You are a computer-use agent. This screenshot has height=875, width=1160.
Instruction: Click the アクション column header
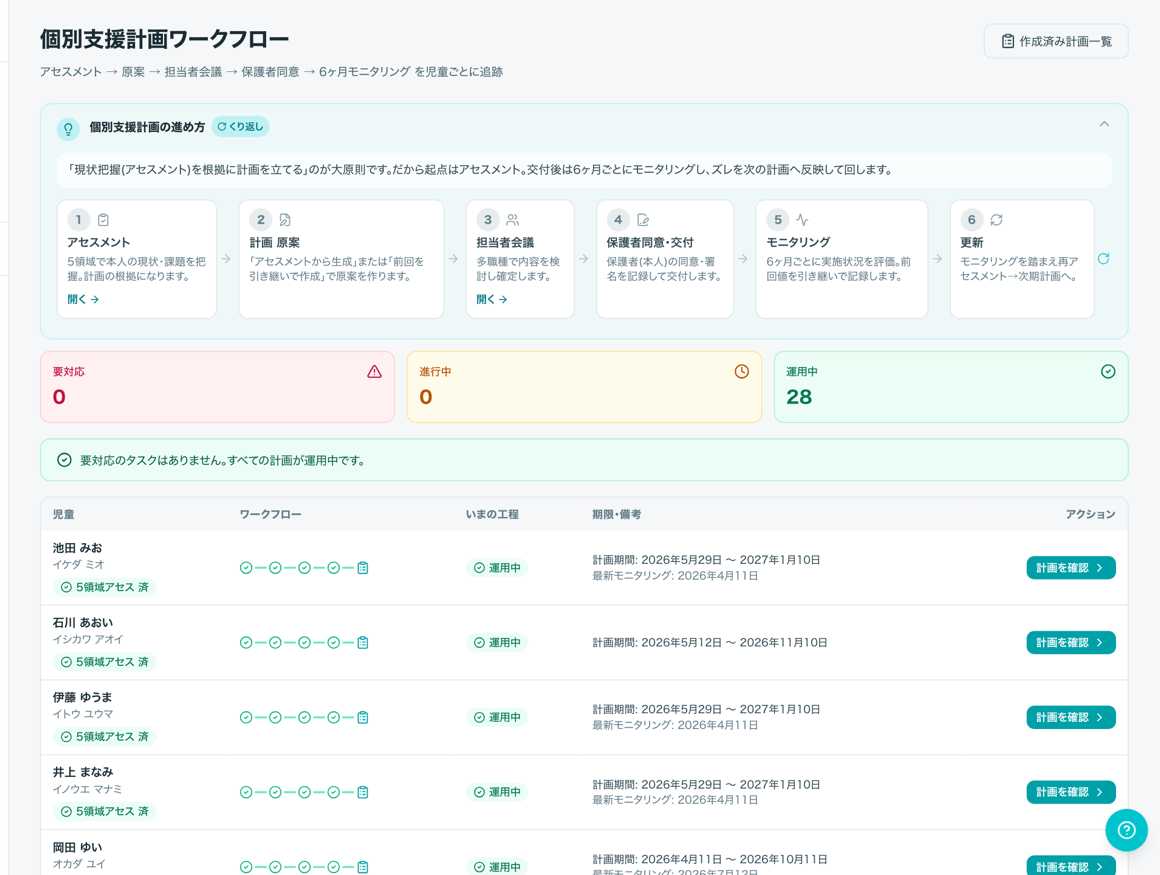[x=1090, y=514]
